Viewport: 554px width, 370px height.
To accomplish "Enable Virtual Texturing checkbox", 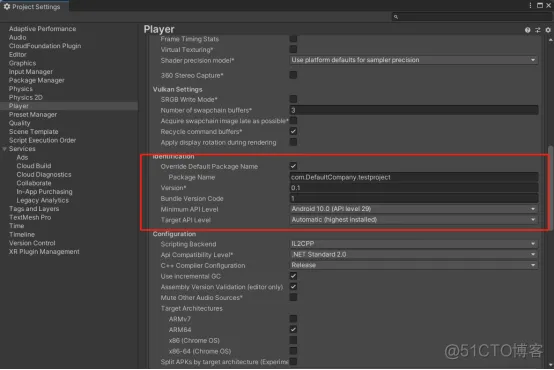I will point(293,49).
